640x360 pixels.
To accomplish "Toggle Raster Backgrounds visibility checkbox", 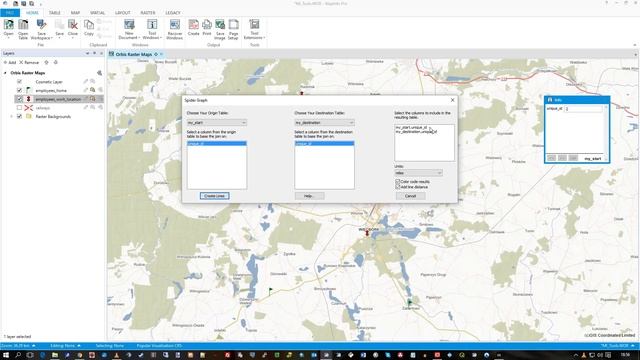I will point(19,116).
